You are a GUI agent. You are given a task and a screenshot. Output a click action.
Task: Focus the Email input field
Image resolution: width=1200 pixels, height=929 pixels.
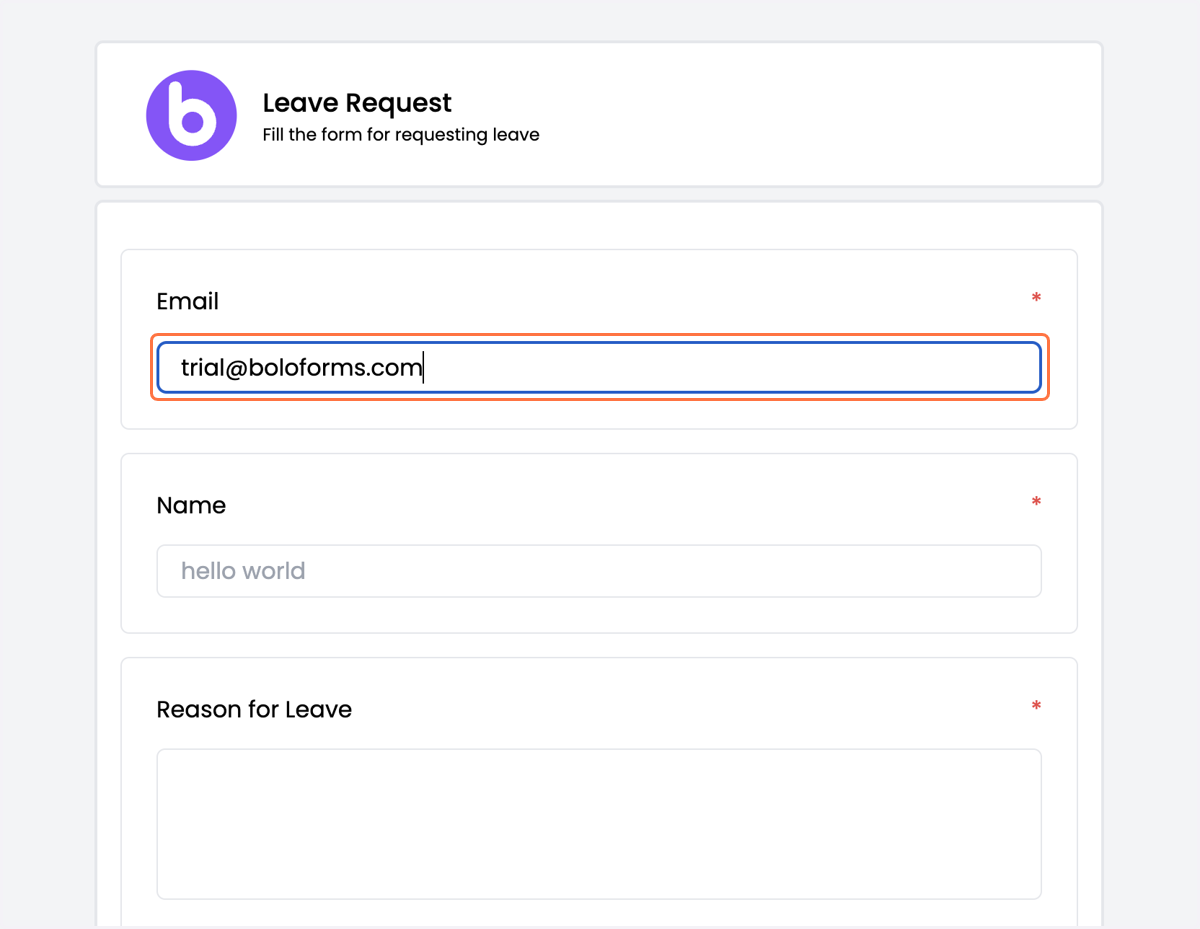tap(599, 368)
